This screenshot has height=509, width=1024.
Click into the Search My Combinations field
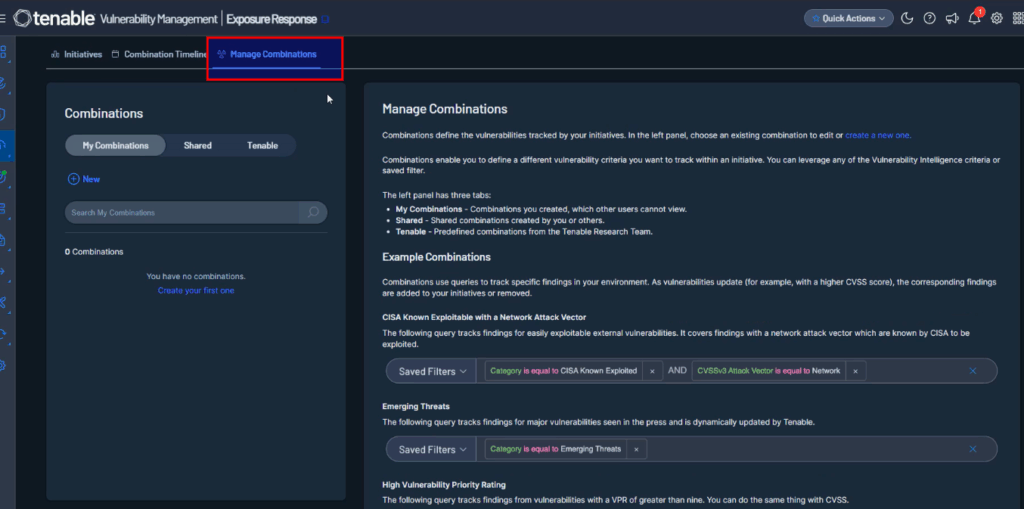point(182,212)
